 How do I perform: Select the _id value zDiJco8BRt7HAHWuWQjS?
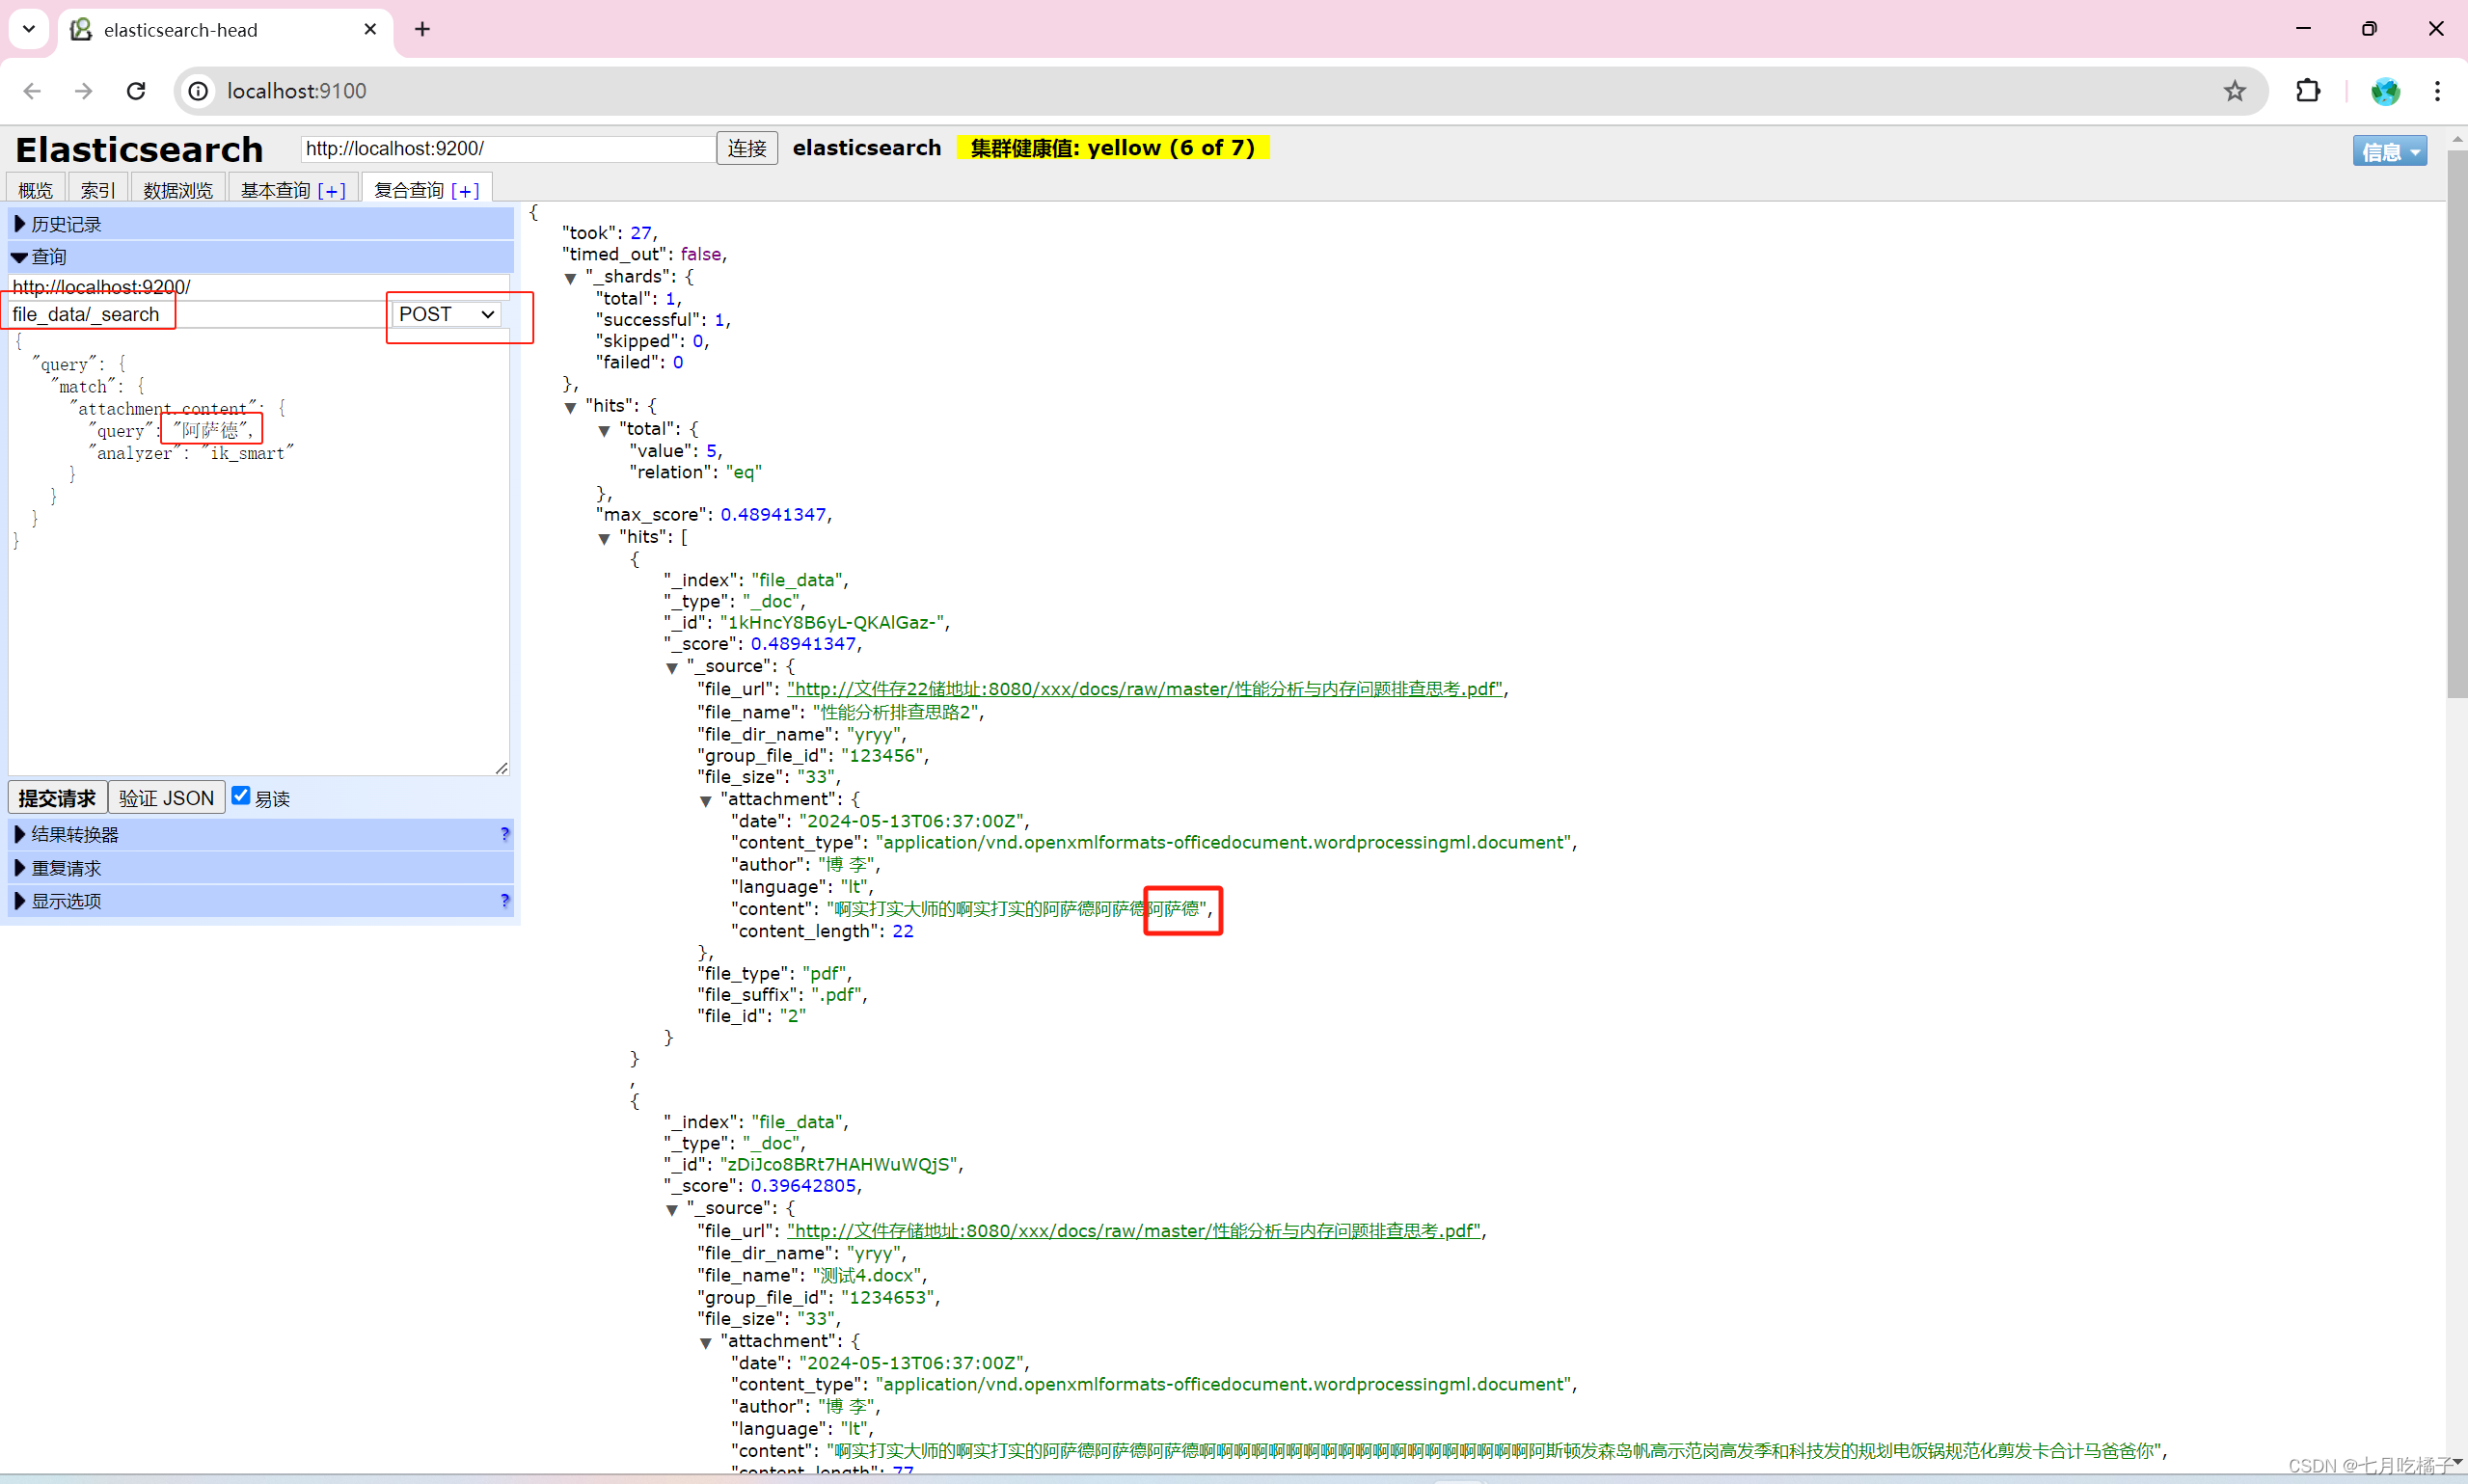pyautogui.click(x=837, y=1165)
